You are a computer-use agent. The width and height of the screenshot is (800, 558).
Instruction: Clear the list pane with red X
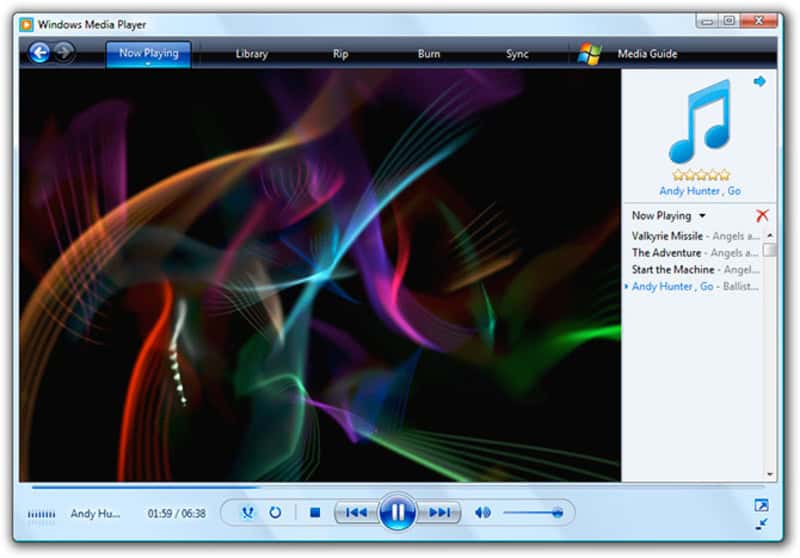click(762, 215)
